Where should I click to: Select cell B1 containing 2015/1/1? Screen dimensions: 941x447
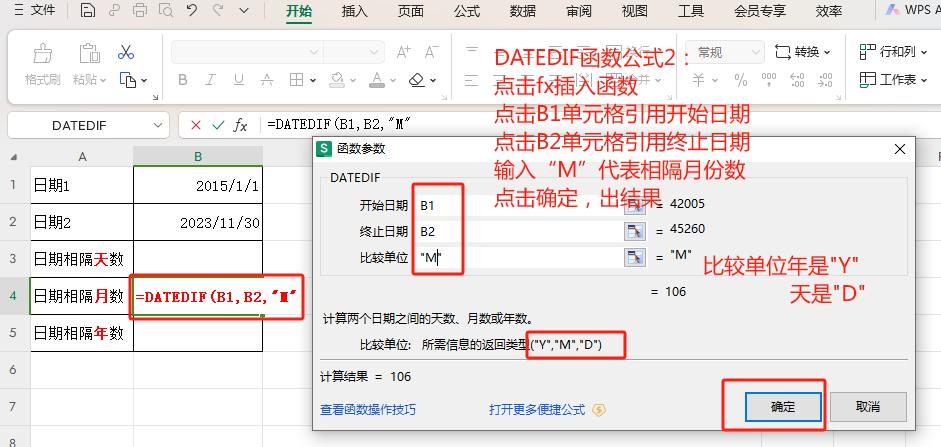198,185
